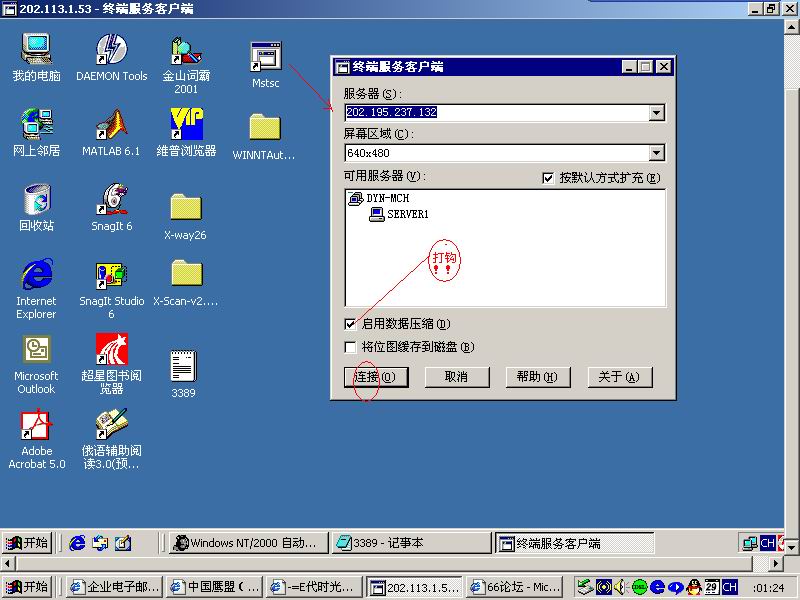
Task: Enable 将位图缓存到磁盘 checkbox
Action: (x=350, y=347)
